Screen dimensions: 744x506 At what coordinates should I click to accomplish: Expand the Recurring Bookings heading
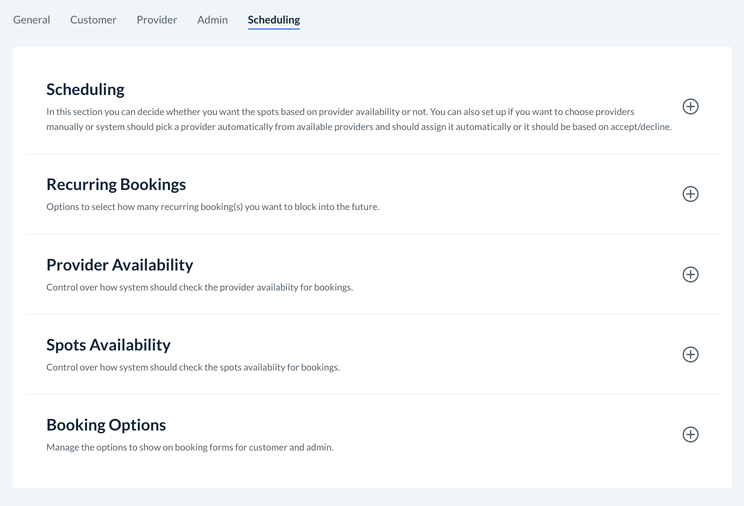(x=116, y=184)
